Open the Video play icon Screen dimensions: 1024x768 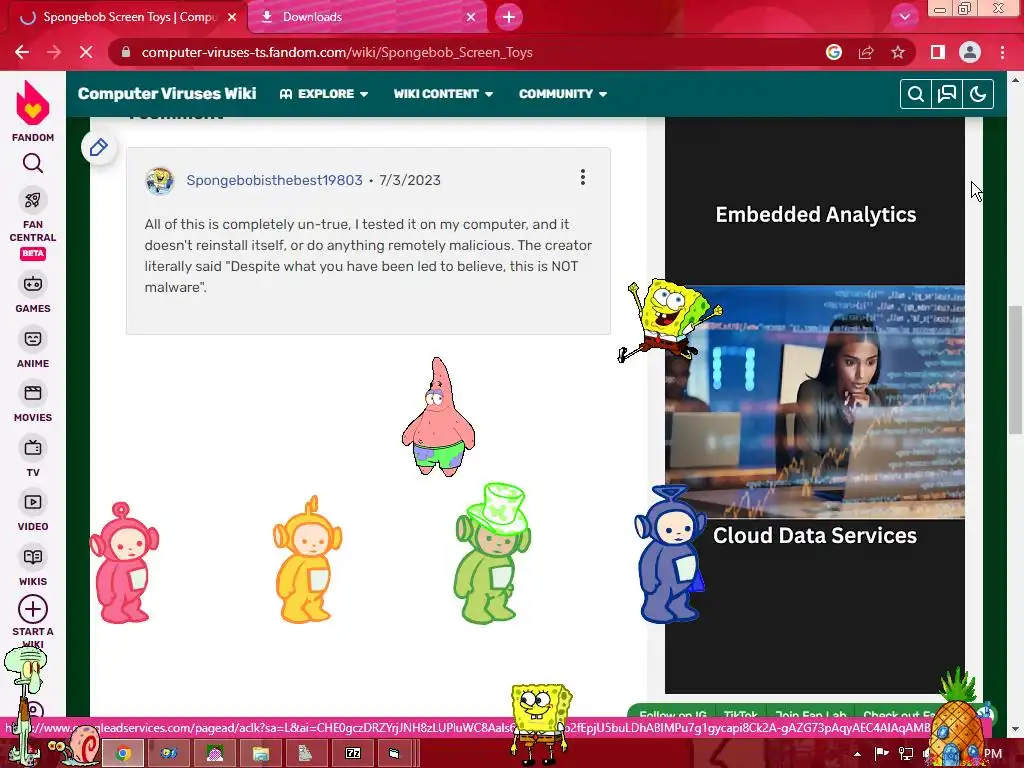click(33, 502)
